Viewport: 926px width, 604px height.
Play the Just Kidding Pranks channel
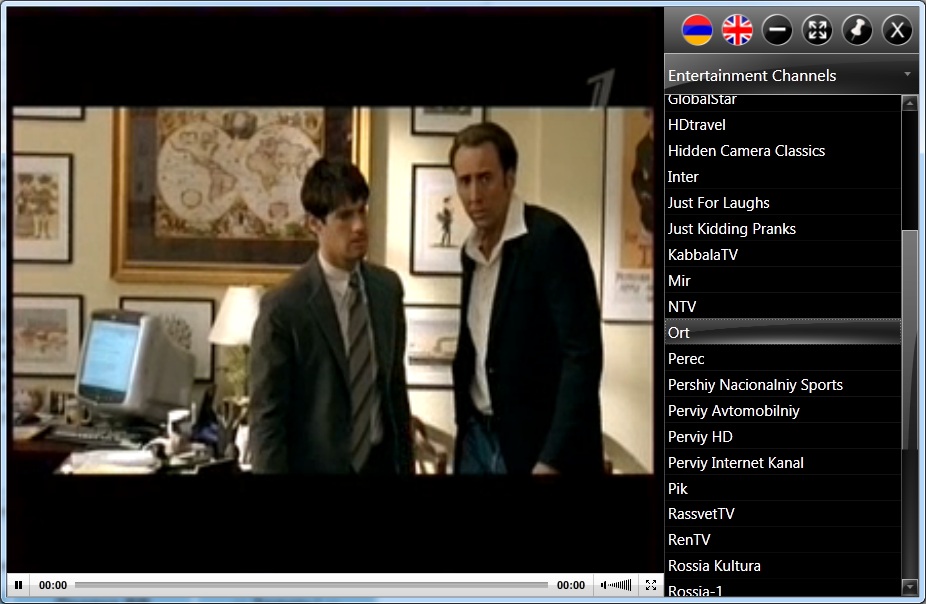point(782,228)
